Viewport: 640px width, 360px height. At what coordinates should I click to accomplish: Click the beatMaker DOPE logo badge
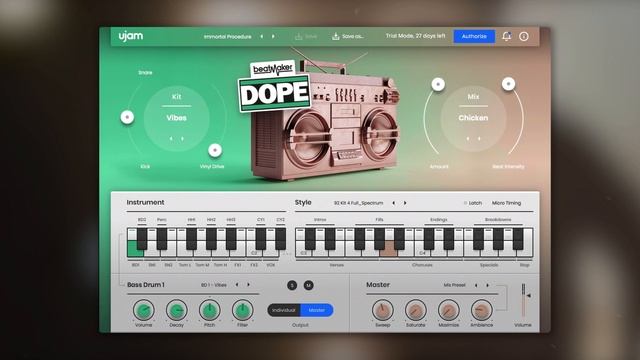click(274, 87)
